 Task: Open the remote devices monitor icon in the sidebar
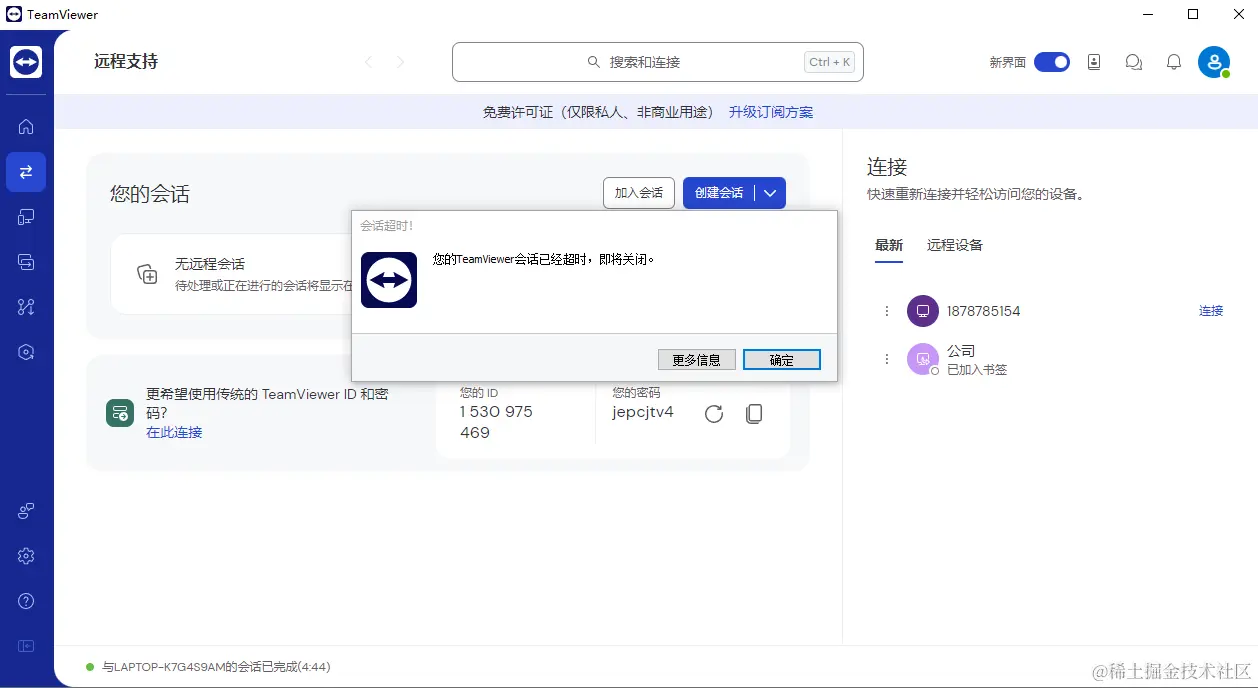point(26,217)
